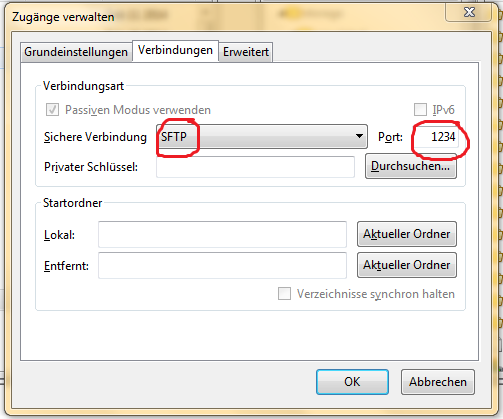Image resolution: width=503 pixels, height=419 pixels.
Task: Close the Zugänge verwalten dialog
Action: point(469,13)
